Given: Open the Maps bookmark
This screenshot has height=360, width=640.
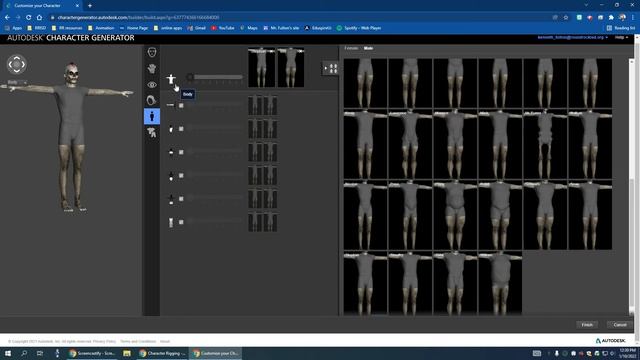Looking at the screenshot, I should [249, 28].
